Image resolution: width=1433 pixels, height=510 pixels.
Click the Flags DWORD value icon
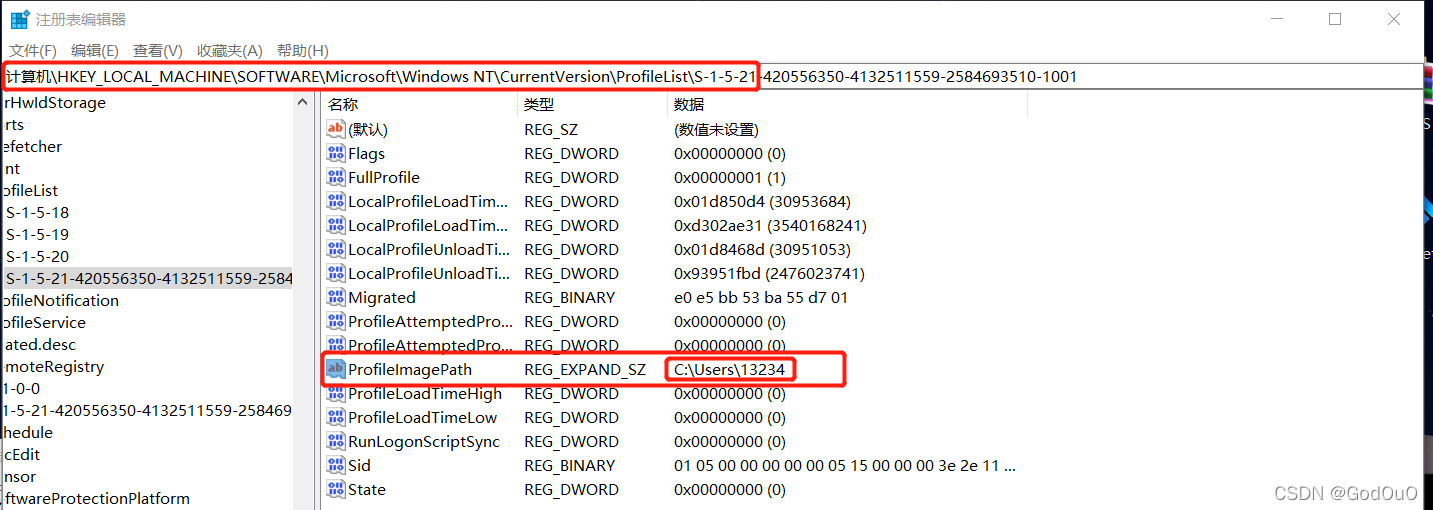pyautogui.click(x=336, y=153)
